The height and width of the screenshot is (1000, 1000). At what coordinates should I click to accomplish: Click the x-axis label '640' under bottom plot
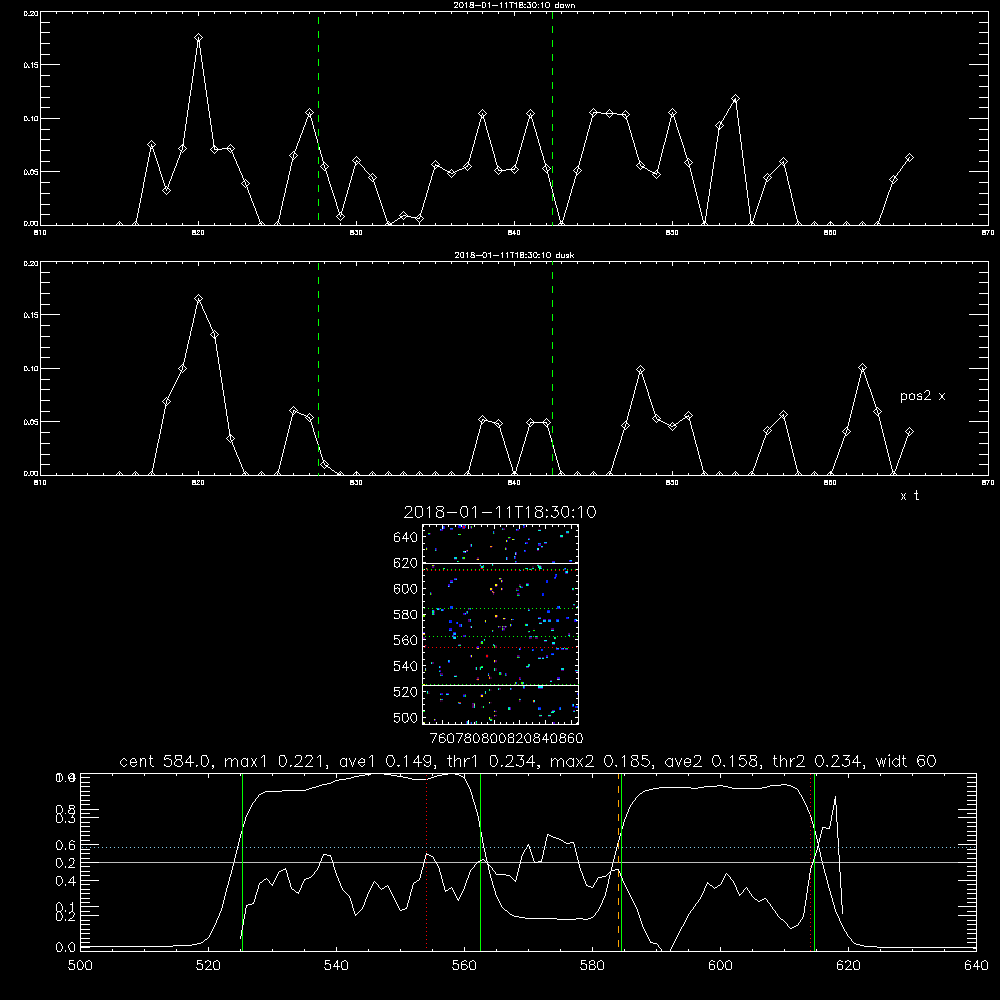[976, 966]
